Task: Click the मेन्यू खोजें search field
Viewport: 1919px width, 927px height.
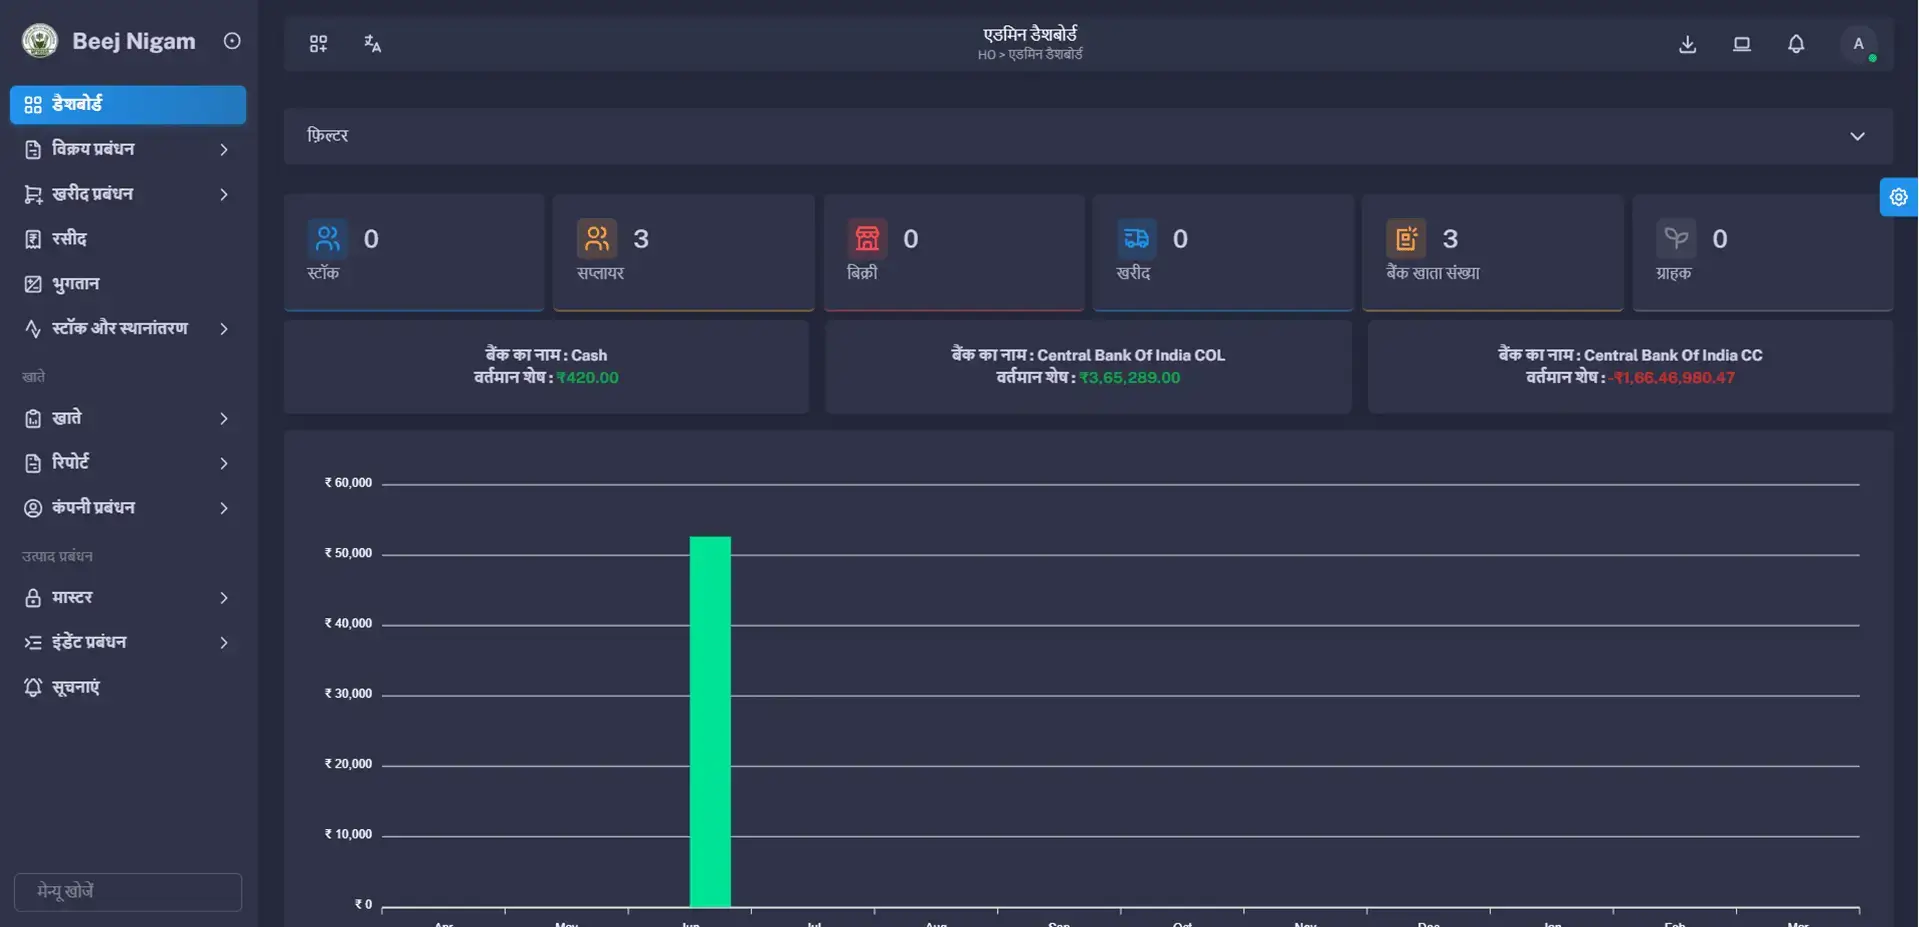Action: 127,891
